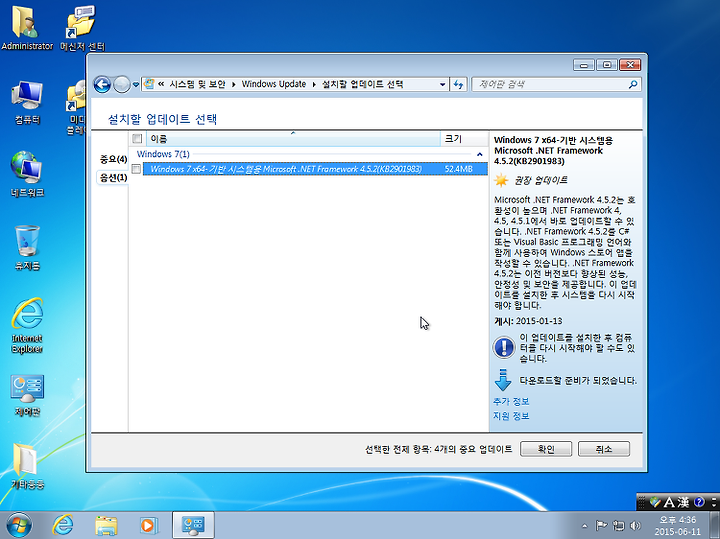The width and height of the screenshot is (720, 539).
Task: Open the Internet Explorer desktop icon
Action: 27,326
